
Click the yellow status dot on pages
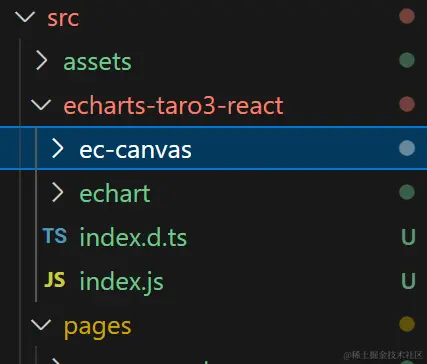(407, 324)
